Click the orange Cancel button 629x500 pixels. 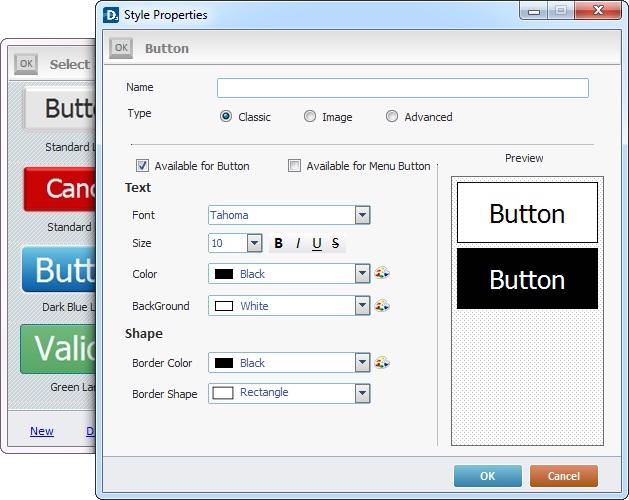[564, 476]
